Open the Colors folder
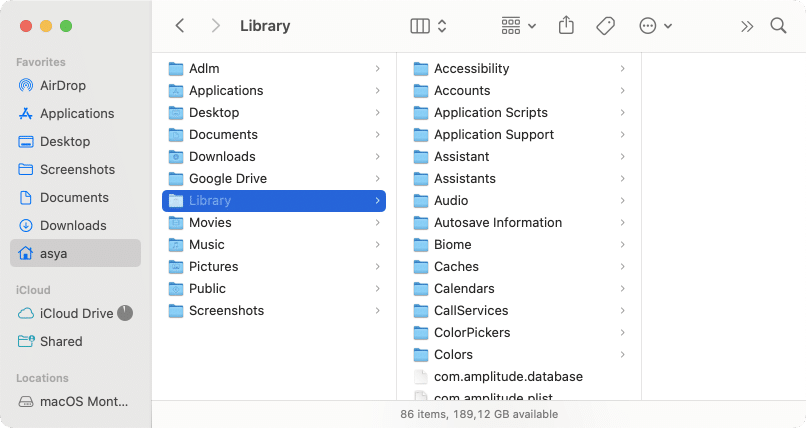The width and height of the screenshot is (806, 428). [x=519, y=355]
